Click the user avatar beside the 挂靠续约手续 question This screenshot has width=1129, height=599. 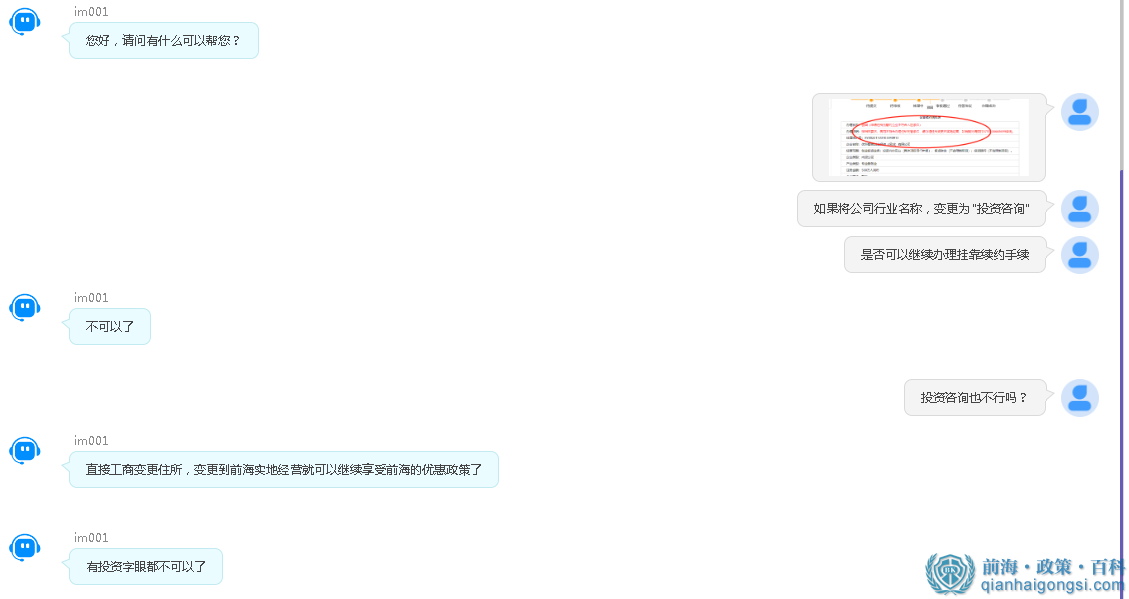pyautogui.click(x=1079, y=255)
